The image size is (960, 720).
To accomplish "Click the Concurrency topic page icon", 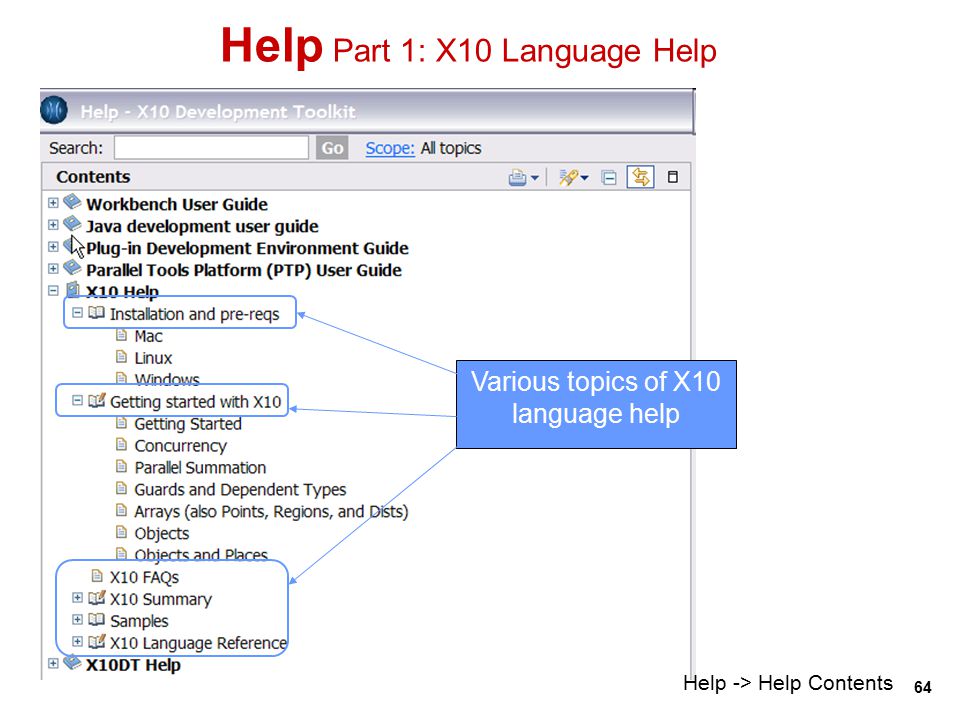I will pos(121,444).
